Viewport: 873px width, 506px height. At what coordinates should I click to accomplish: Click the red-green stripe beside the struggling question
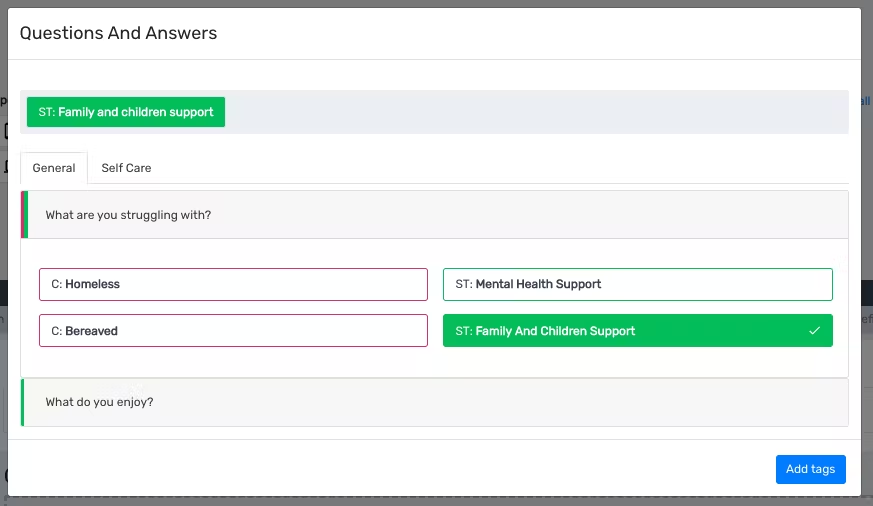tap(24, 215)
